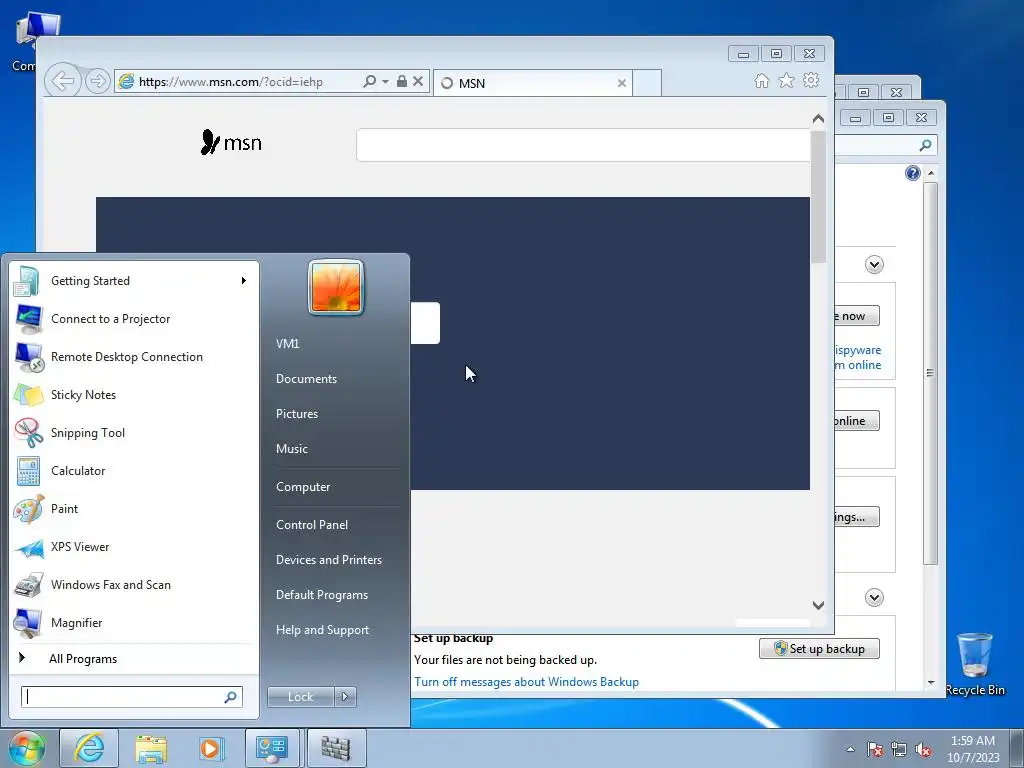
Task: Click Set up backup button in Action Center
Action: click(x=820, y=648)
